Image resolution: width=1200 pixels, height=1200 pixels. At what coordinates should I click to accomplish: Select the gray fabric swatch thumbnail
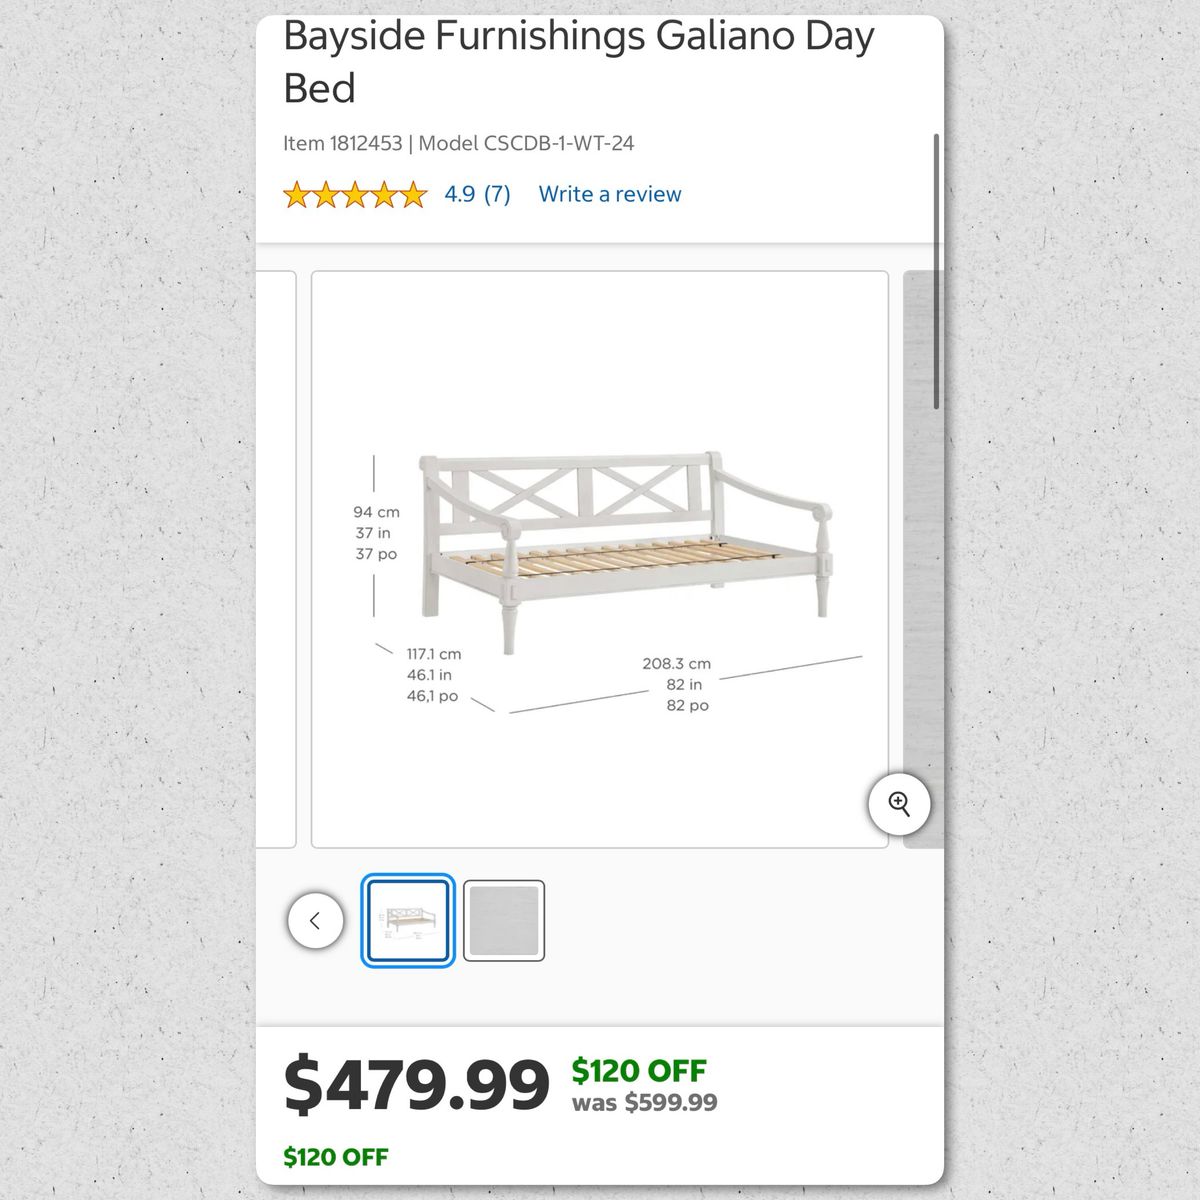(x=504, y=921)
